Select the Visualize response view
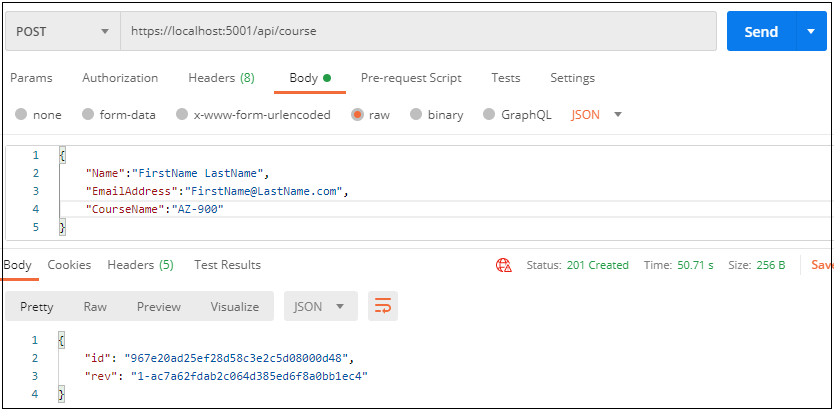The image size is (834, 412). point(234,307)
